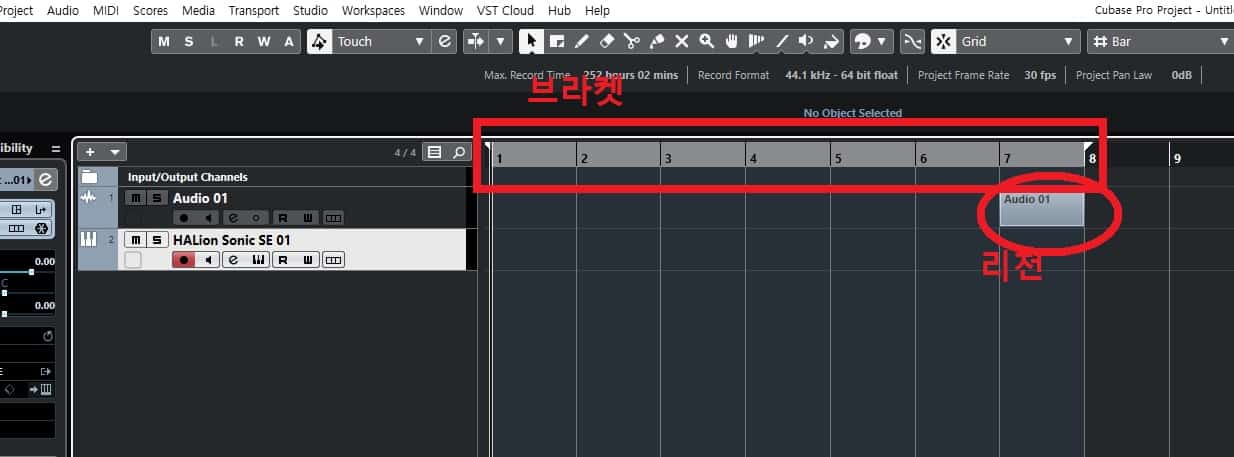The height and width of the screenshot is (457, 1234).
Task: Click the inspector volume fader handle
Action: [31, 272]
